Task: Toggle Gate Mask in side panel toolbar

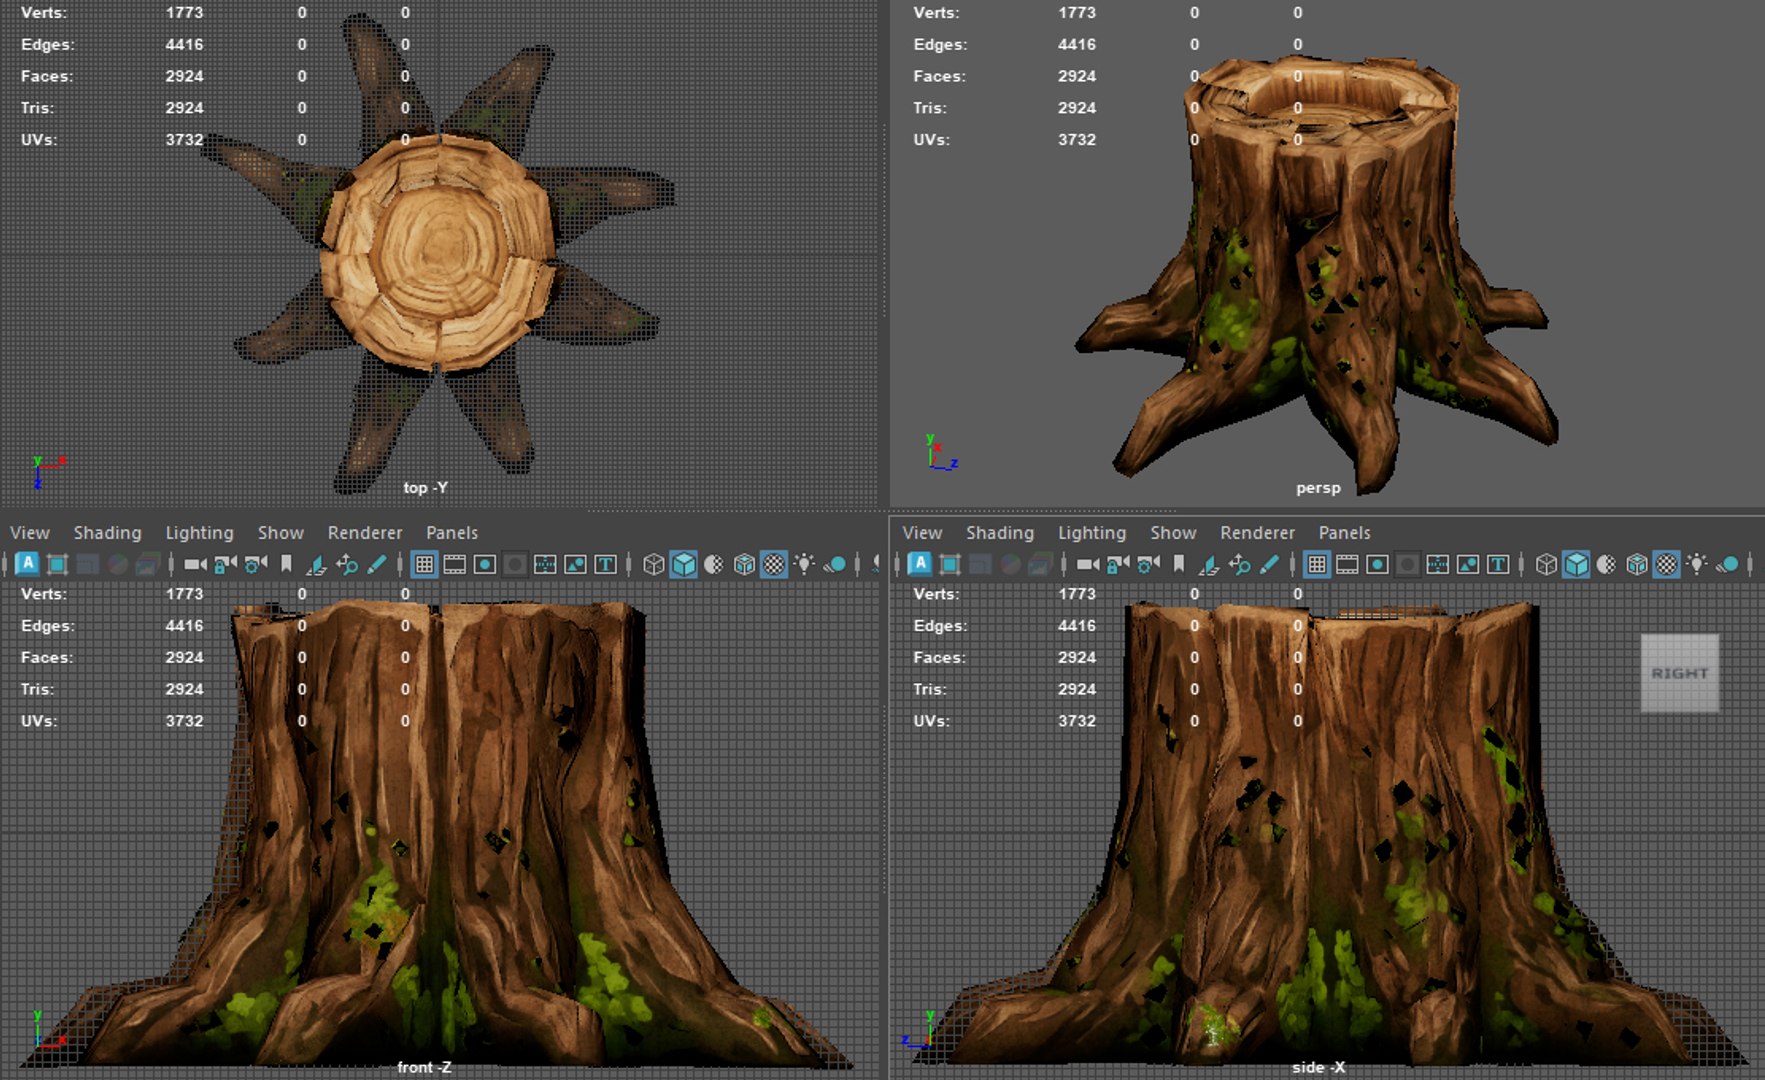Action: pos(1407,565)
